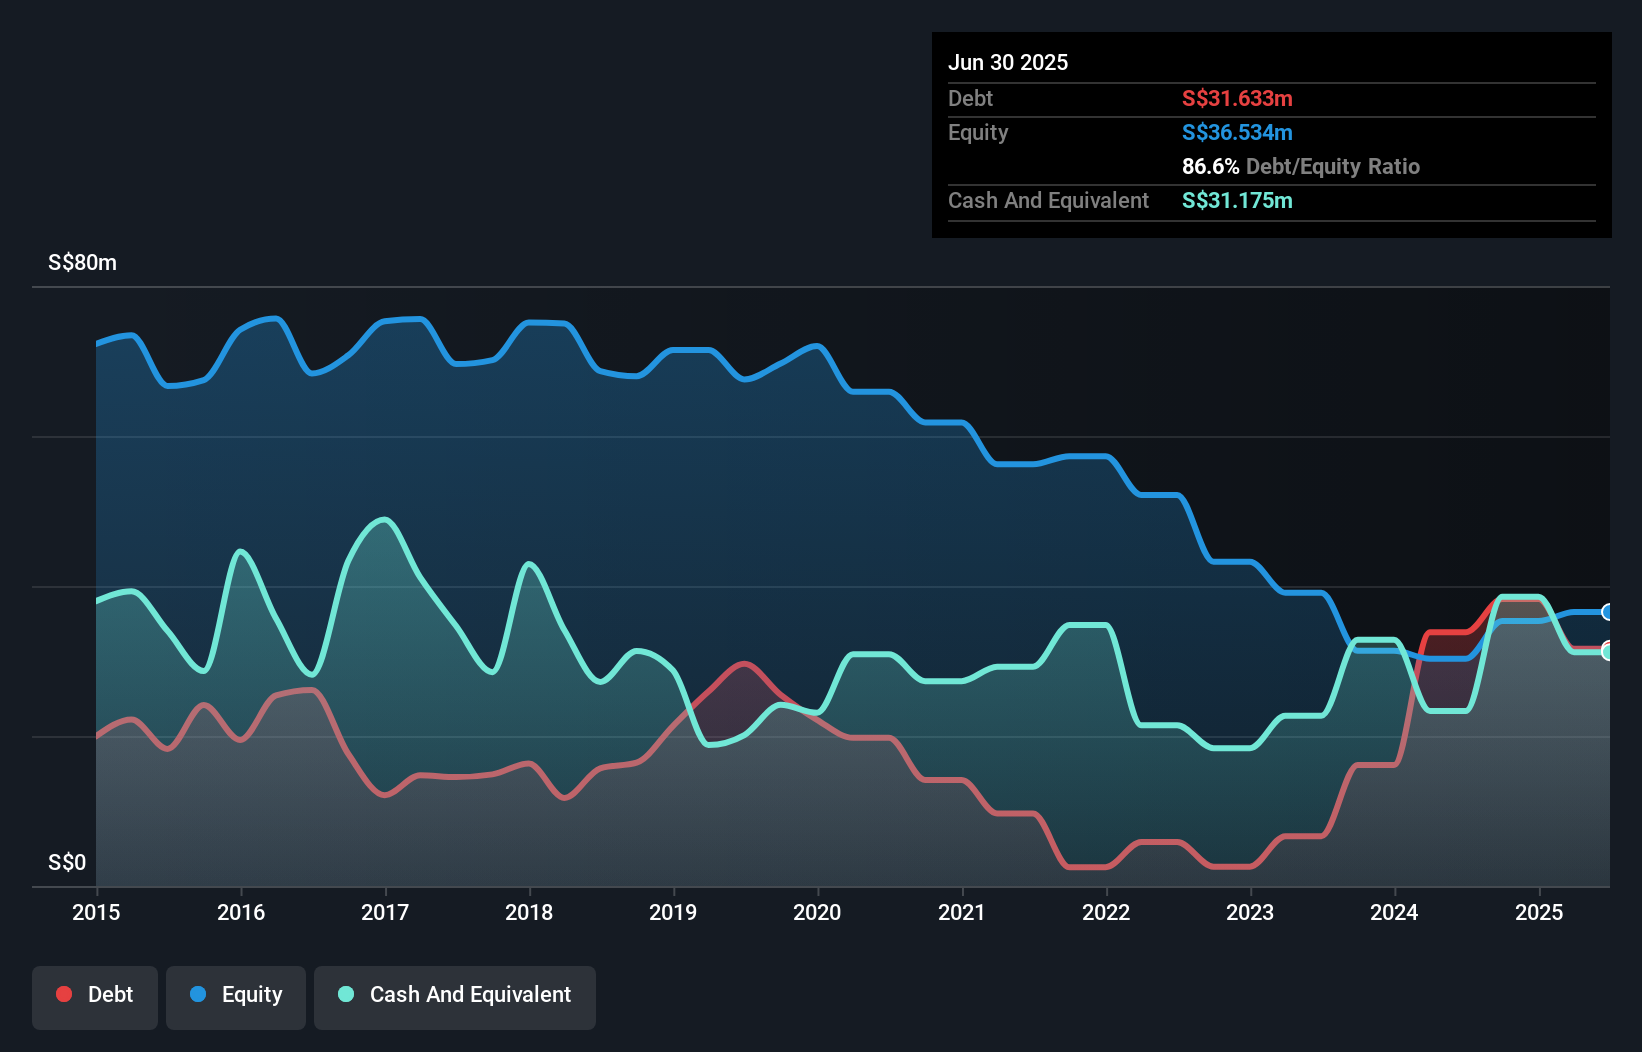Click the red Debt legend dot
This screenshot has width=1642, height=1052.
[x=63, y=994]
